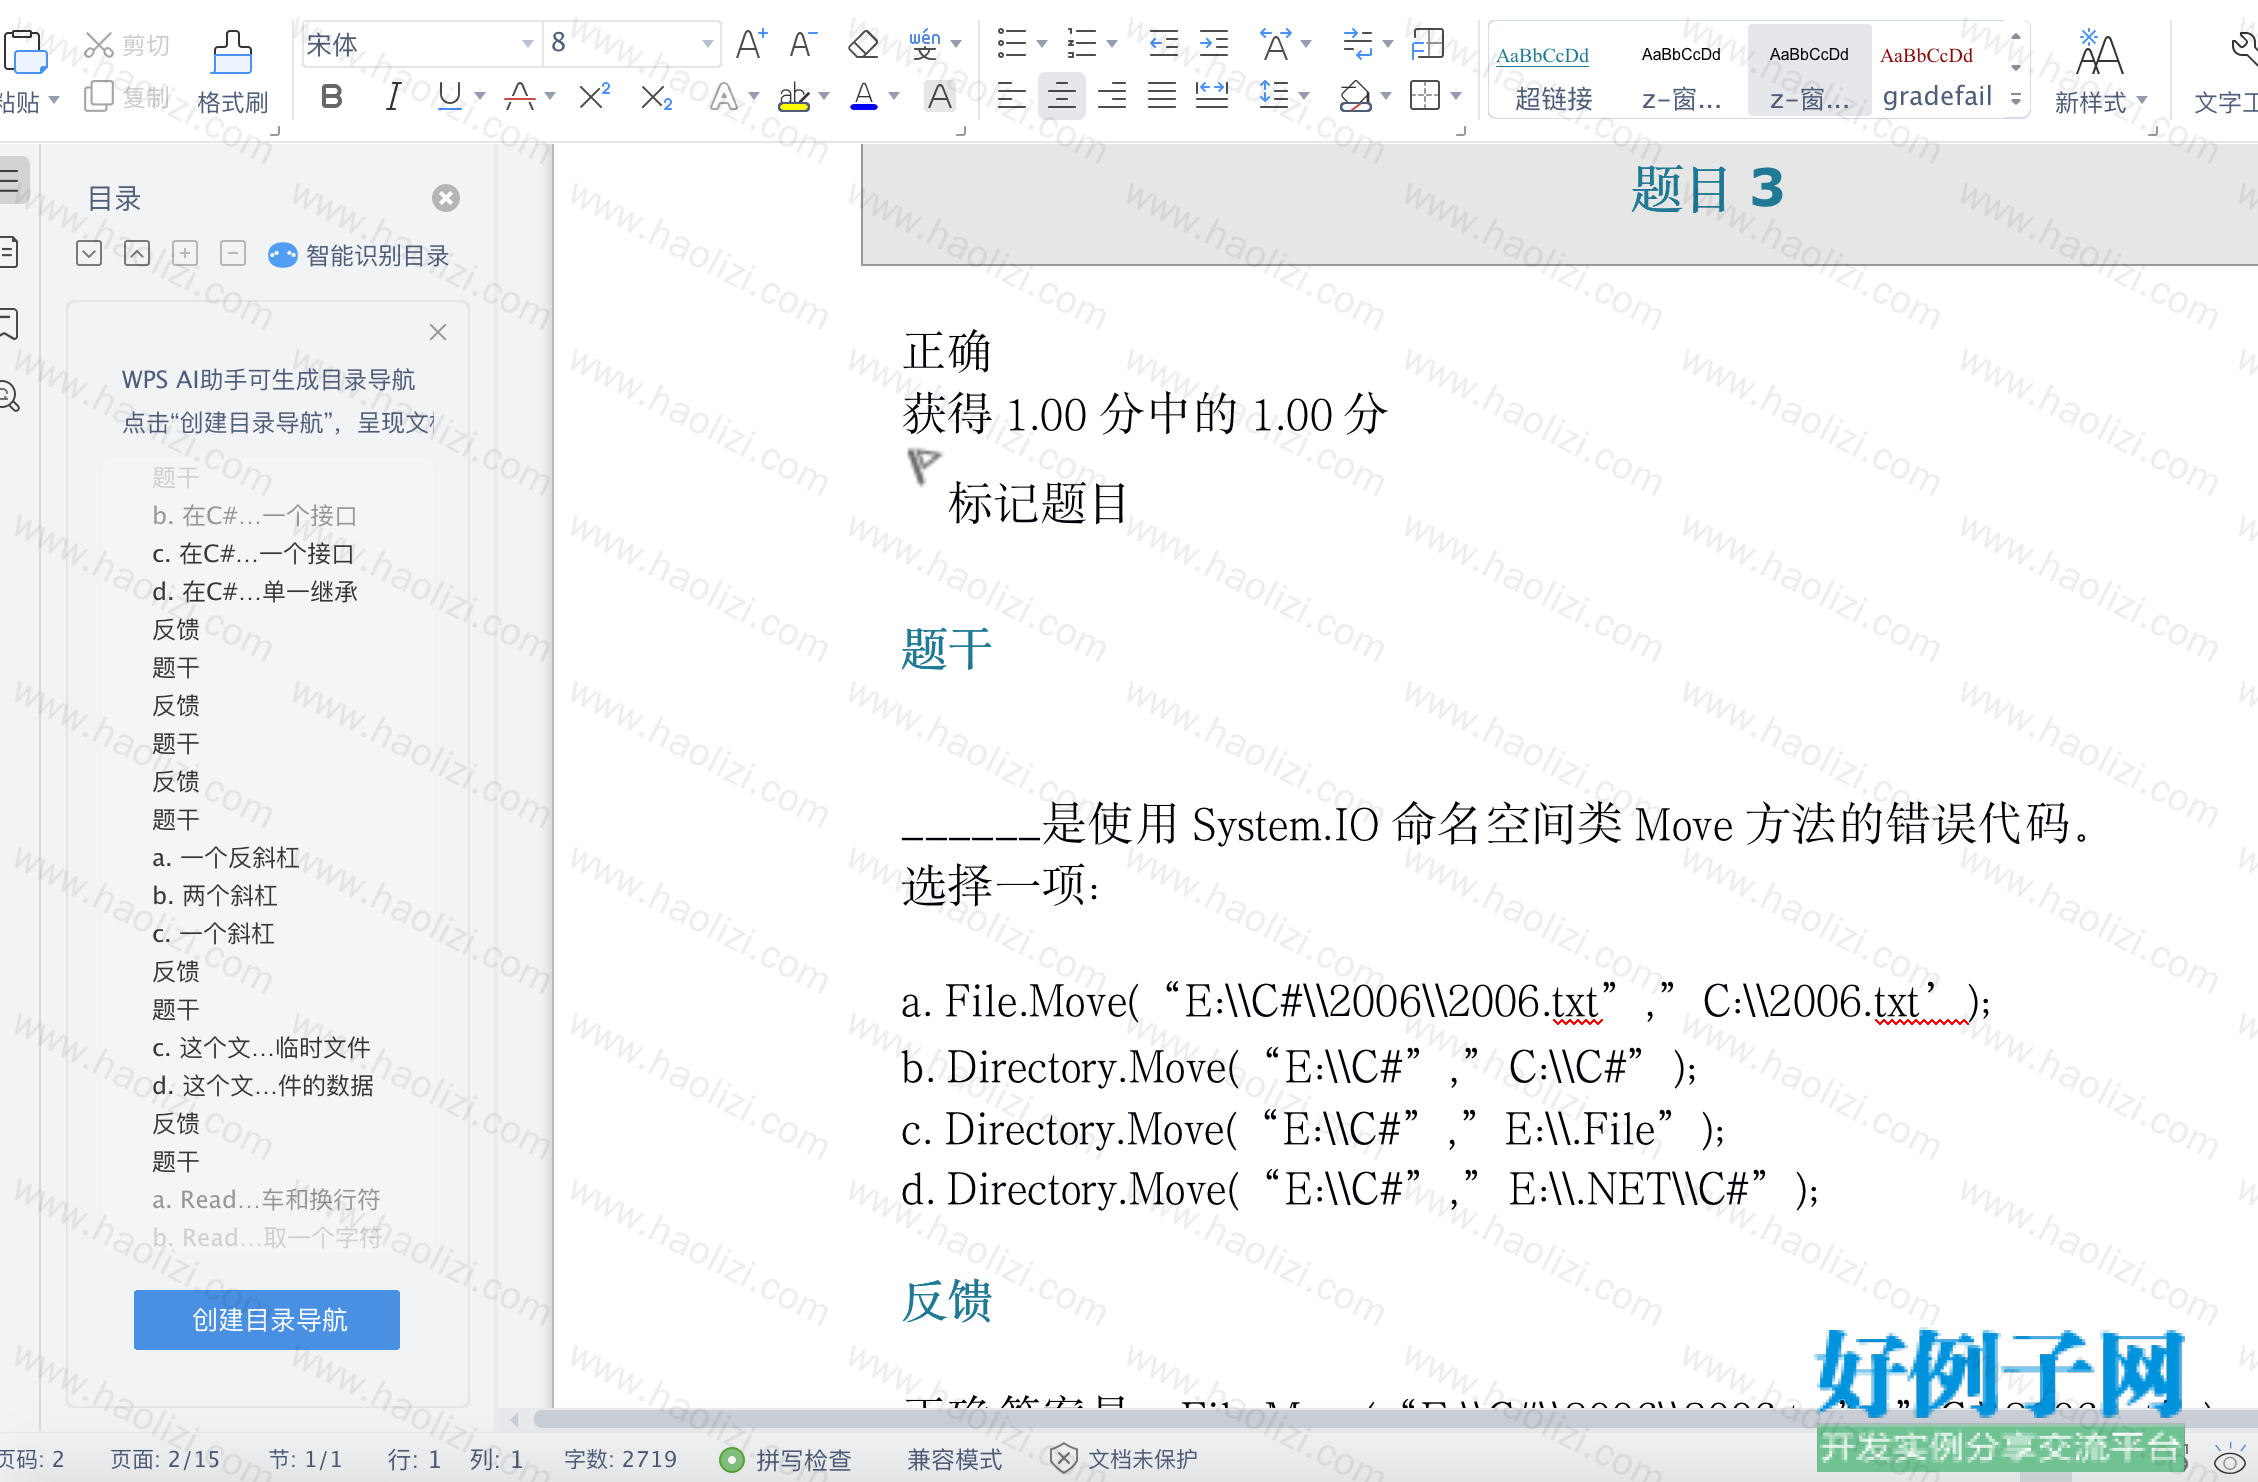Click the numbered list icon

[x=1082, y=44]
